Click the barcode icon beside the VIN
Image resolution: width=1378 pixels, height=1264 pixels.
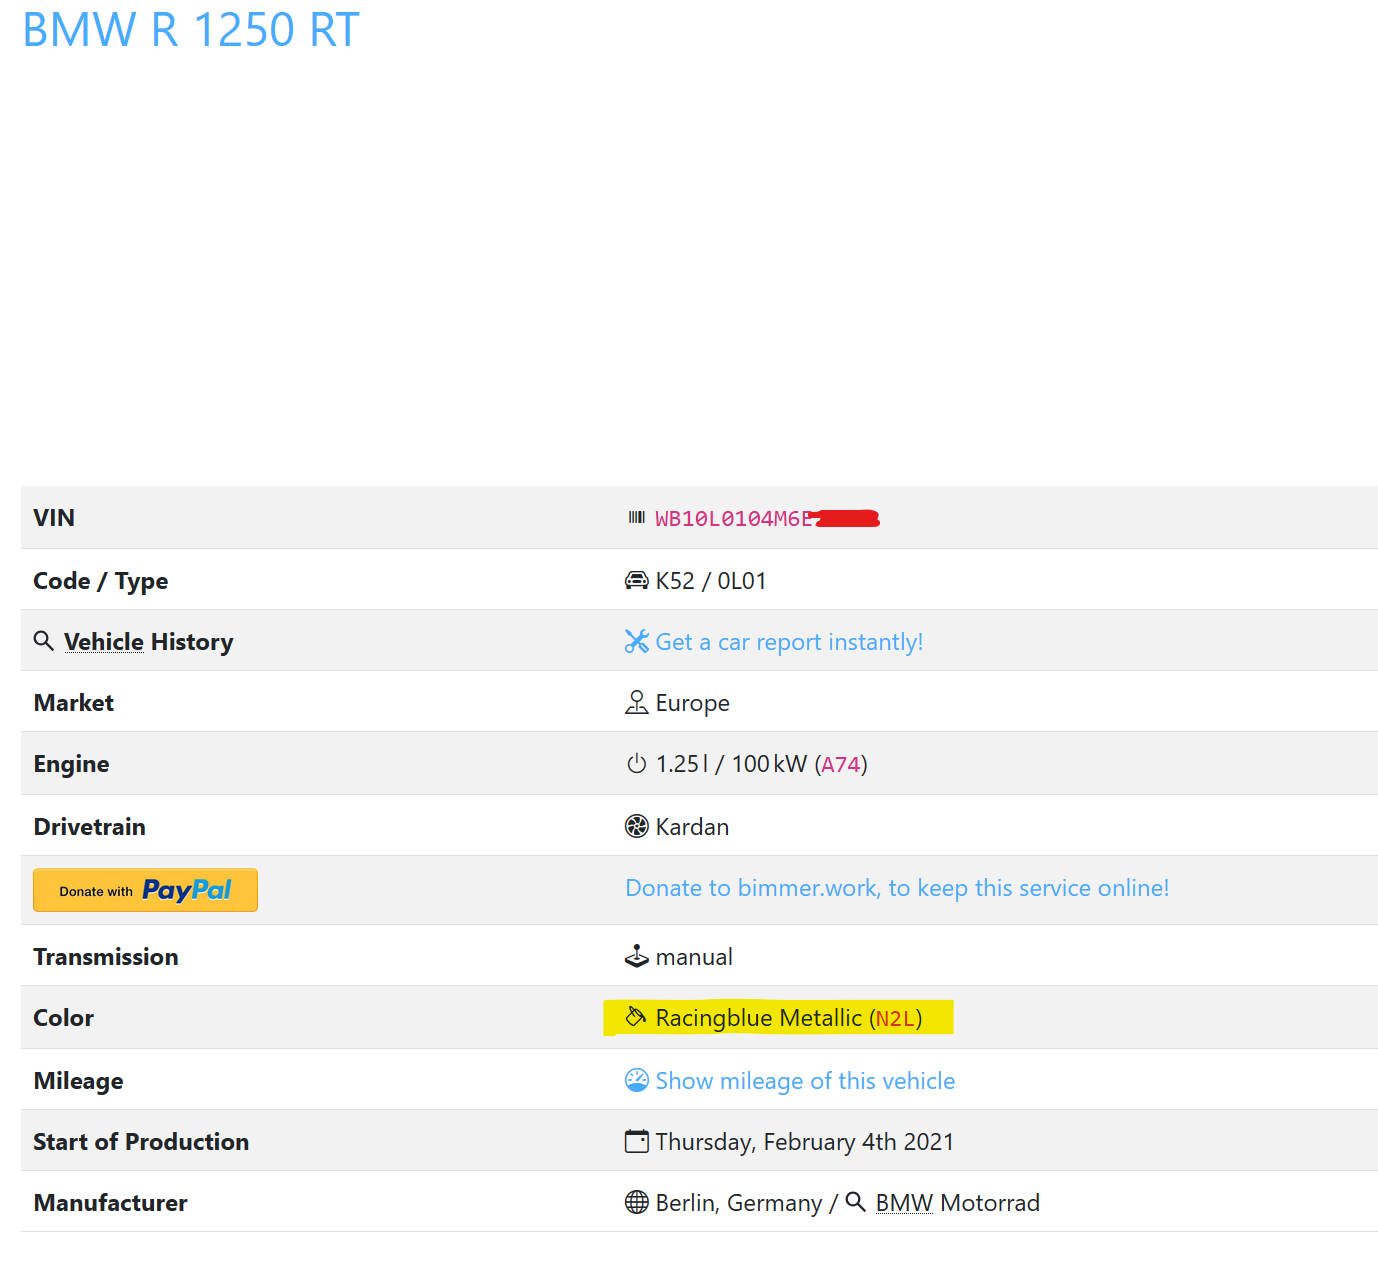pos(636,517)
